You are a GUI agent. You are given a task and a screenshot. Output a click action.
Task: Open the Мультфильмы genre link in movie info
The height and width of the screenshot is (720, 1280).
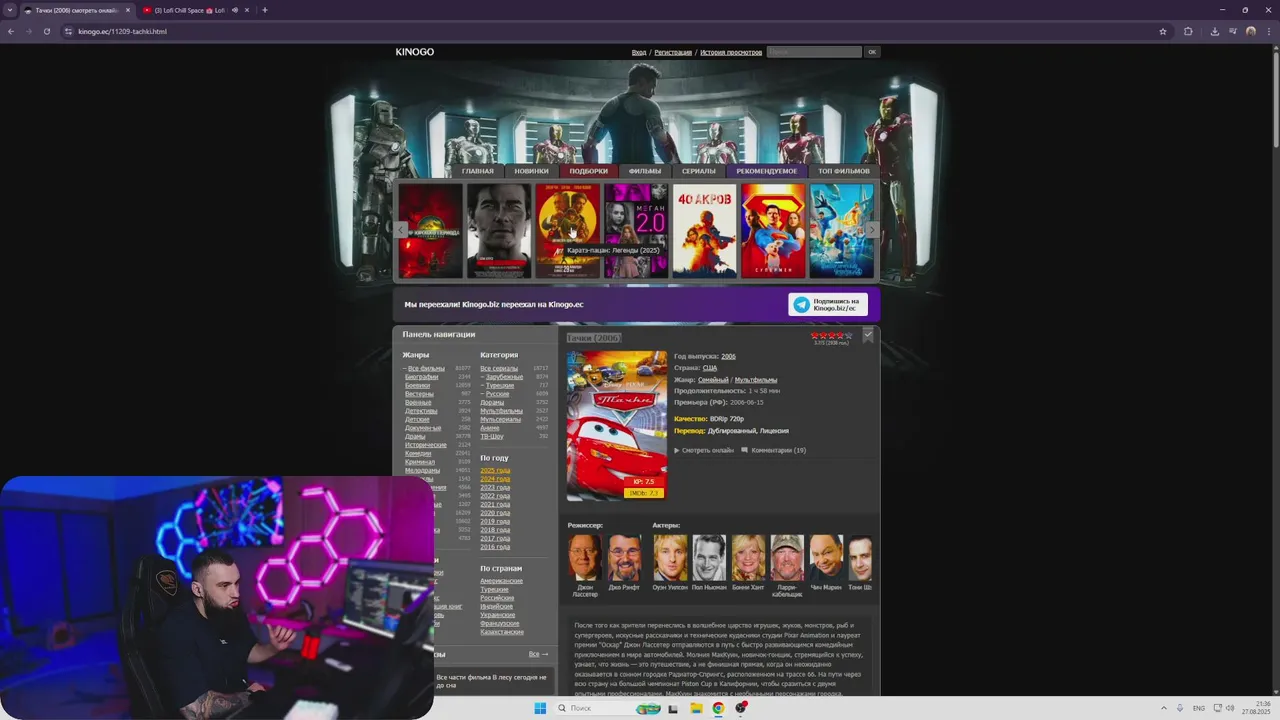click(x=755, y=380)
